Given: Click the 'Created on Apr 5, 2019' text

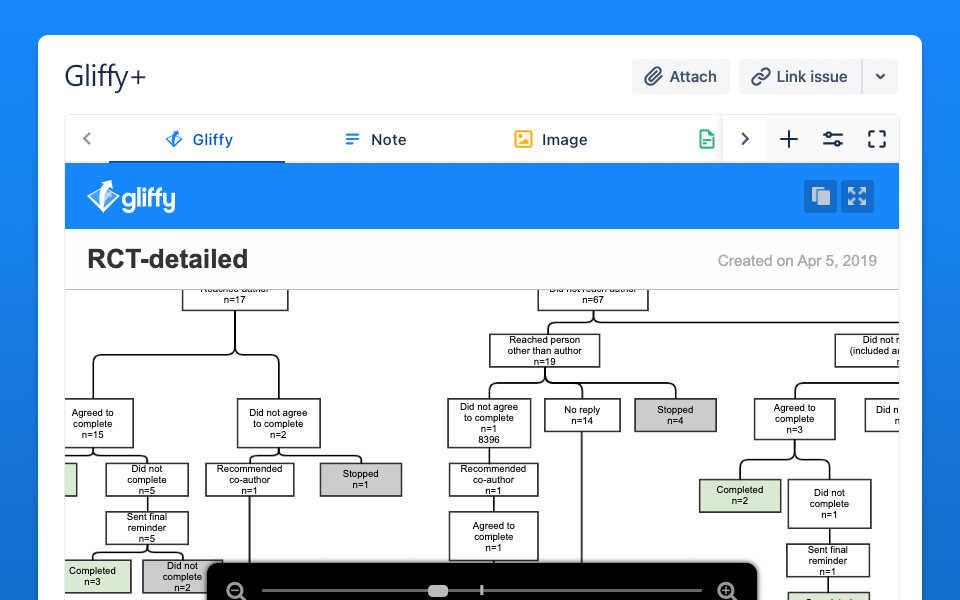Looking at the screenshot, I should pyautogui.click(x=797, y=261).
